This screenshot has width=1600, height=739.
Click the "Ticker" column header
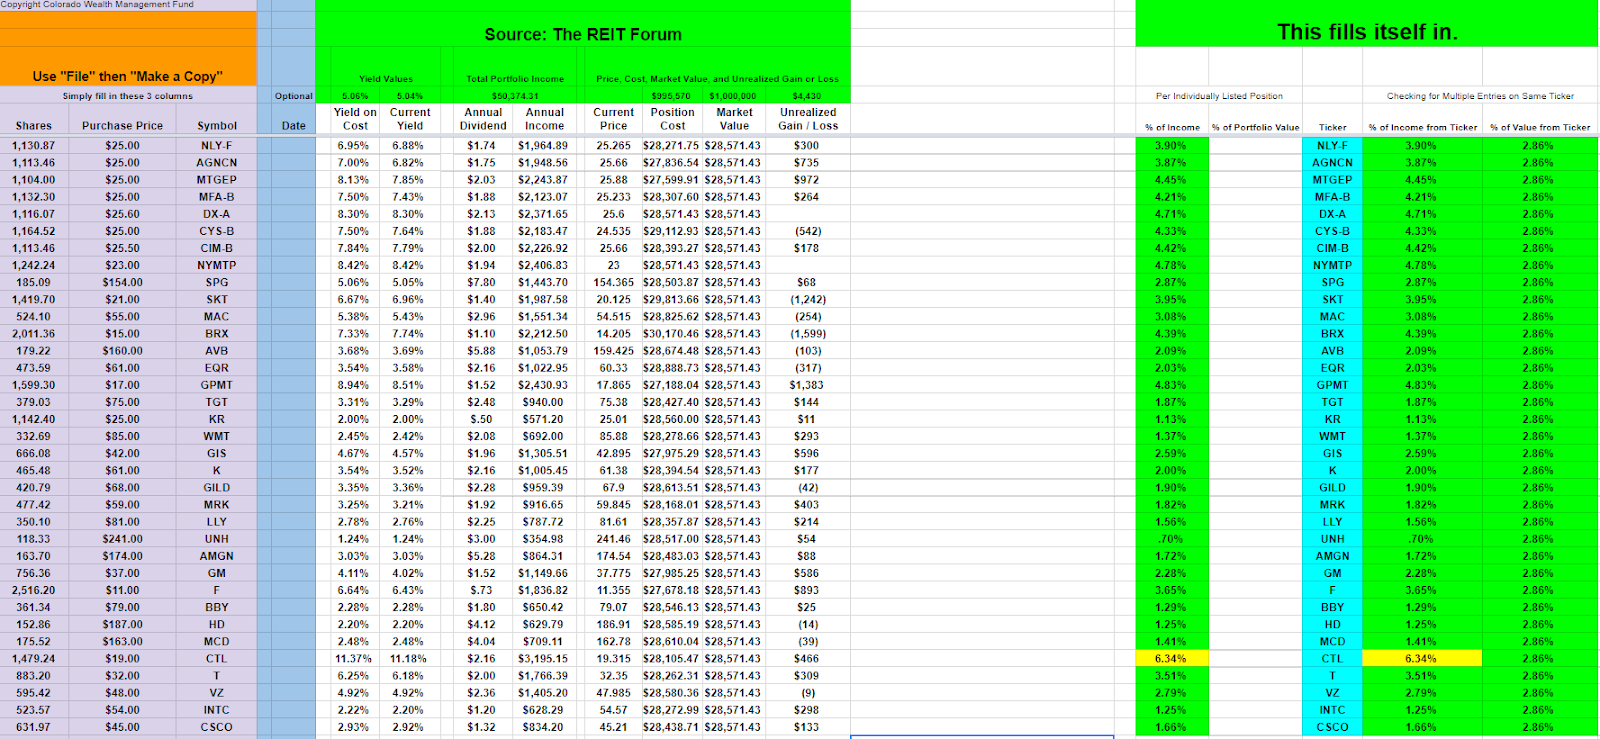tap(1333, 127)
